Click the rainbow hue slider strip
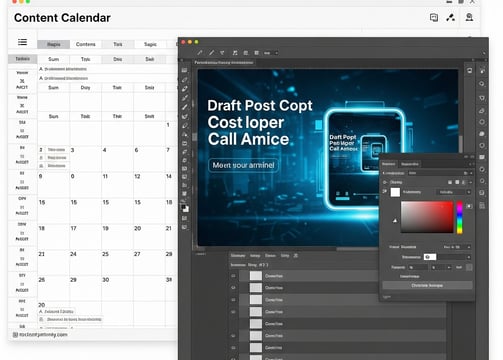Image resolution: width=503 pixels, height=360 pixels. point(459,217)
